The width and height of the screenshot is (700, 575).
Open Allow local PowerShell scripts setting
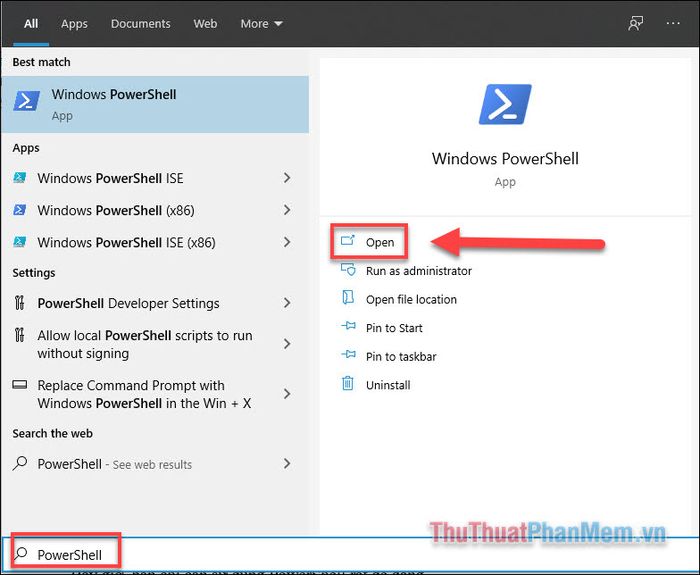coord(155,344)
